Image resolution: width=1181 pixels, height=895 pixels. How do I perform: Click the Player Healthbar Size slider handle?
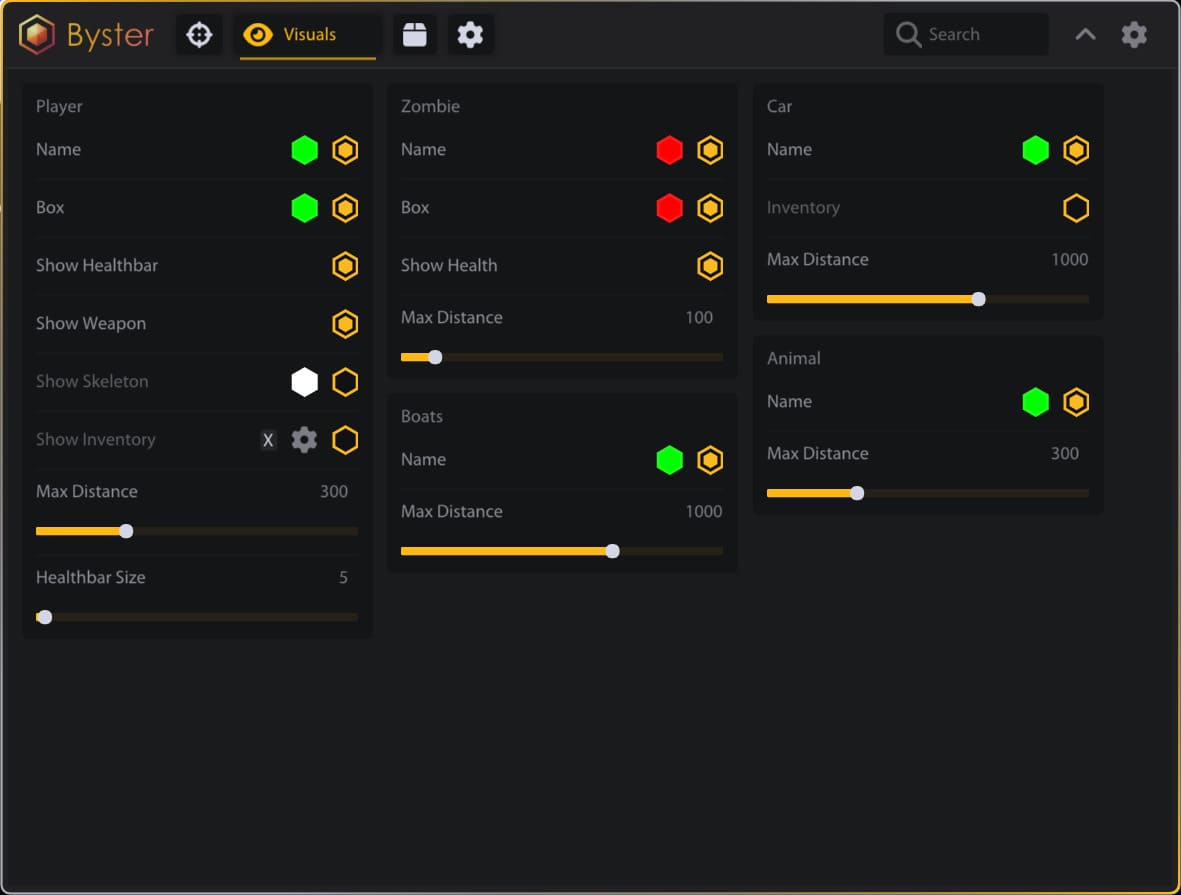[44, 617]
